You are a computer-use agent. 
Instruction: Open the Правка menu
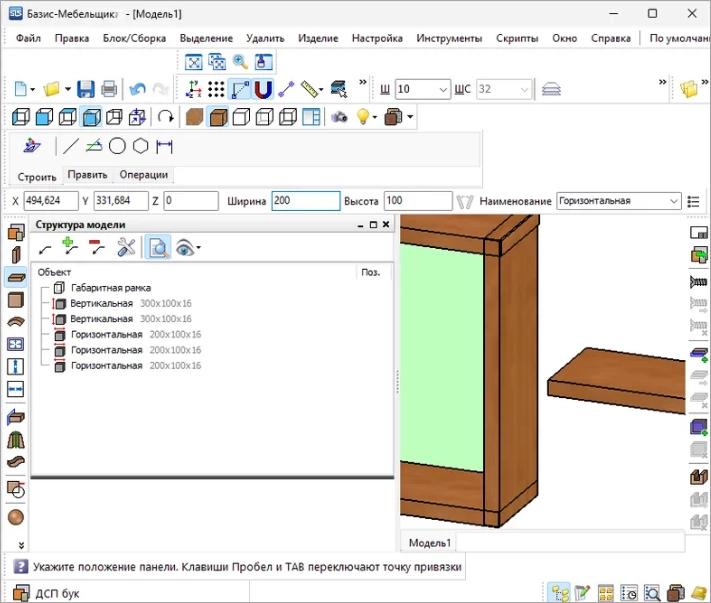coord(72,38)
